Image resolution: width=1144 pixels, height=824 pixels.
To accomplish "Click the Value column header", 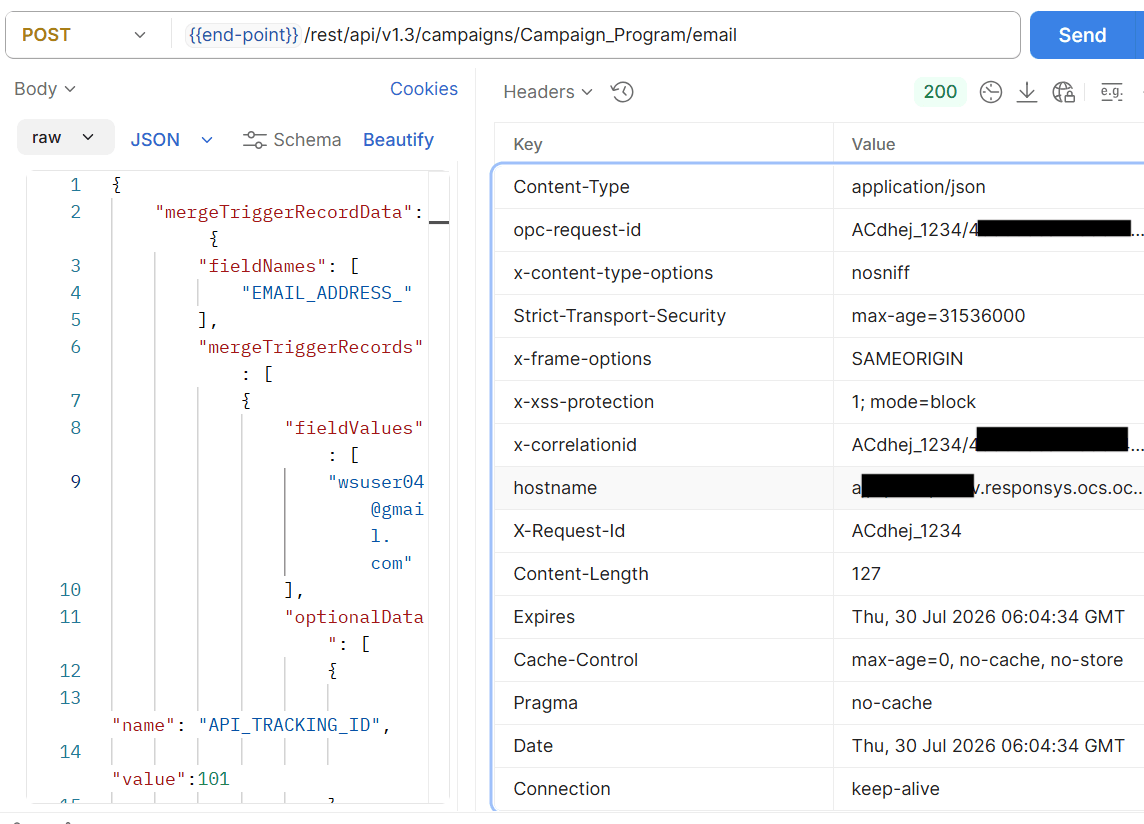I will pyautogui.click(x=873, y=145).
